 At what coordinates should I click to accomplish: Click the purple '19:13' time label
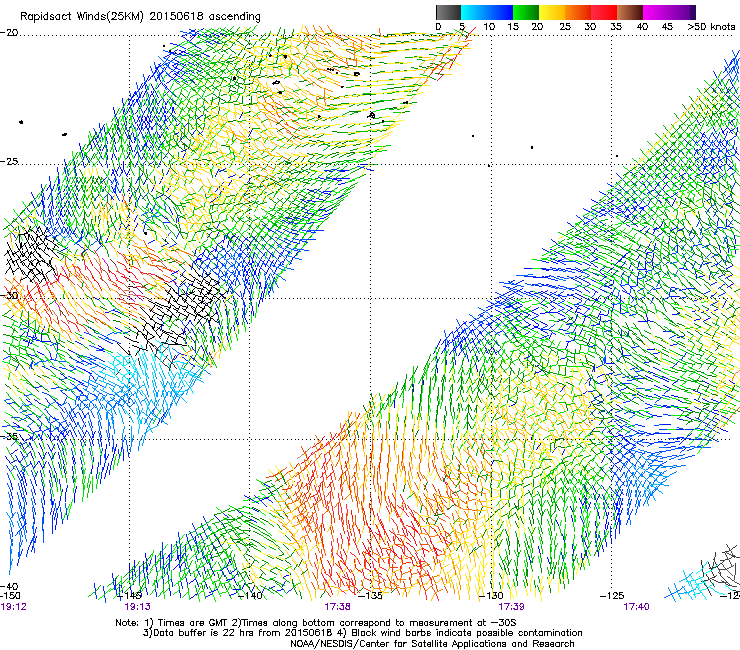pos(137,607)
